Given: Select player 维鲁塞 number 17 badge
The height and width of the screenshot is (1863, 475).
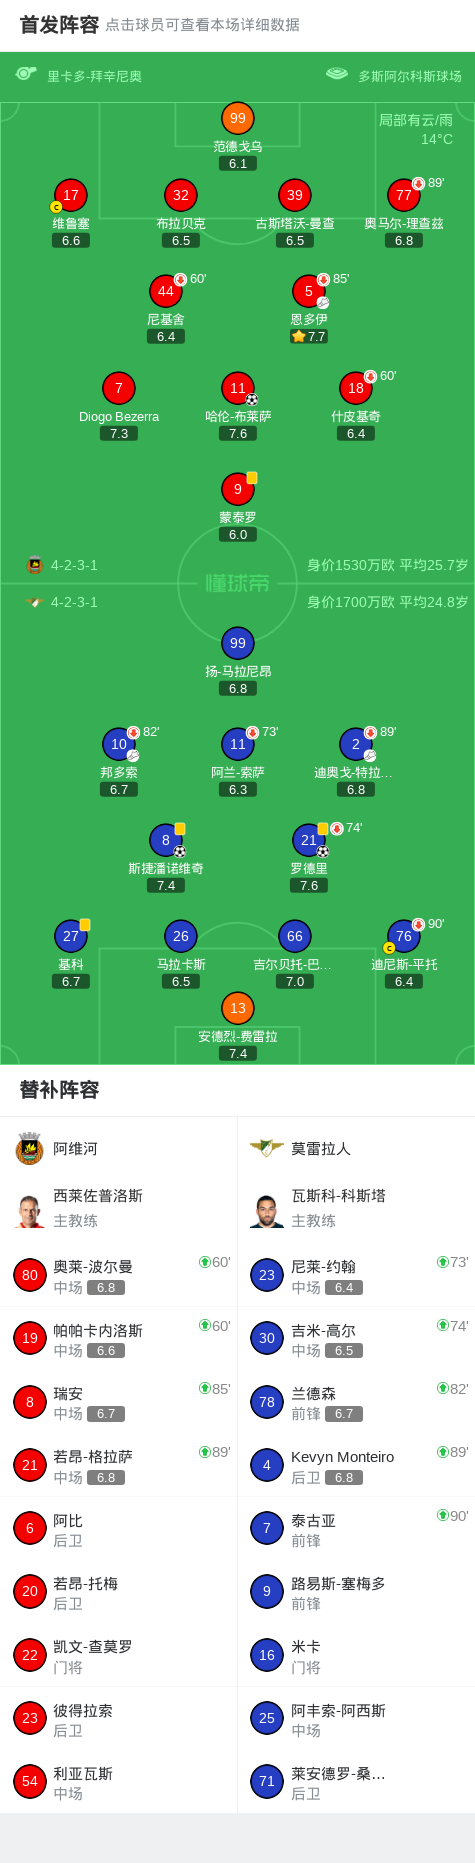Looking at the screenshot, I should pos(70,195).
